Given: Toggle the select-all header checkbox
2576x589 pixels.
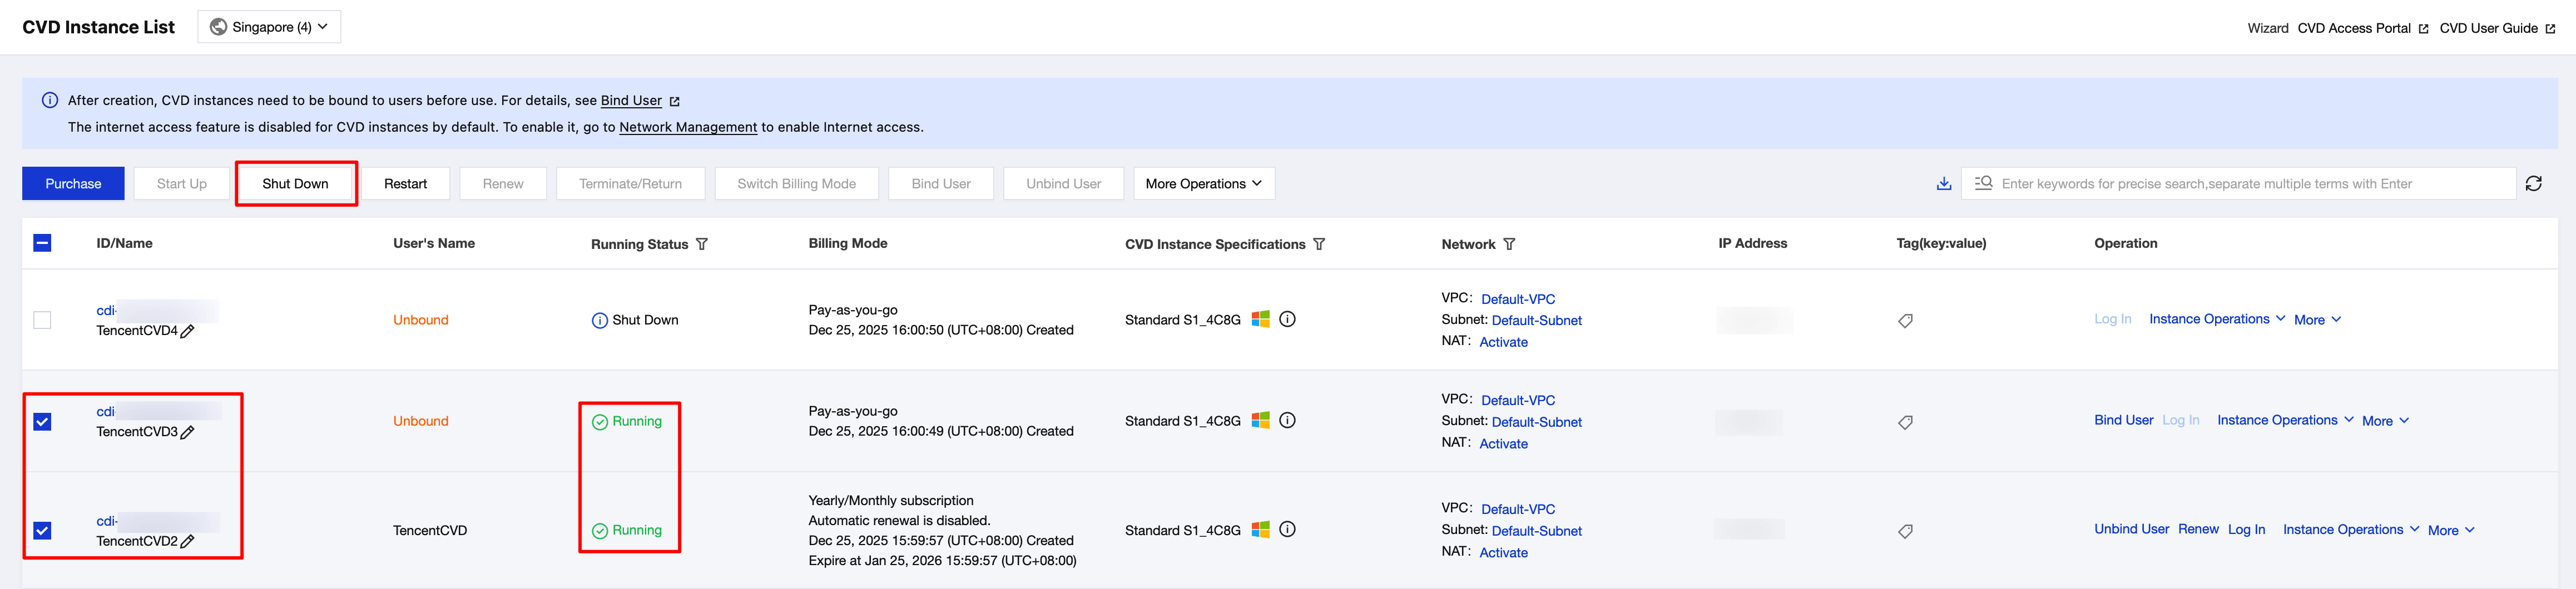Looking at the screenshot, I should (42, 243).
